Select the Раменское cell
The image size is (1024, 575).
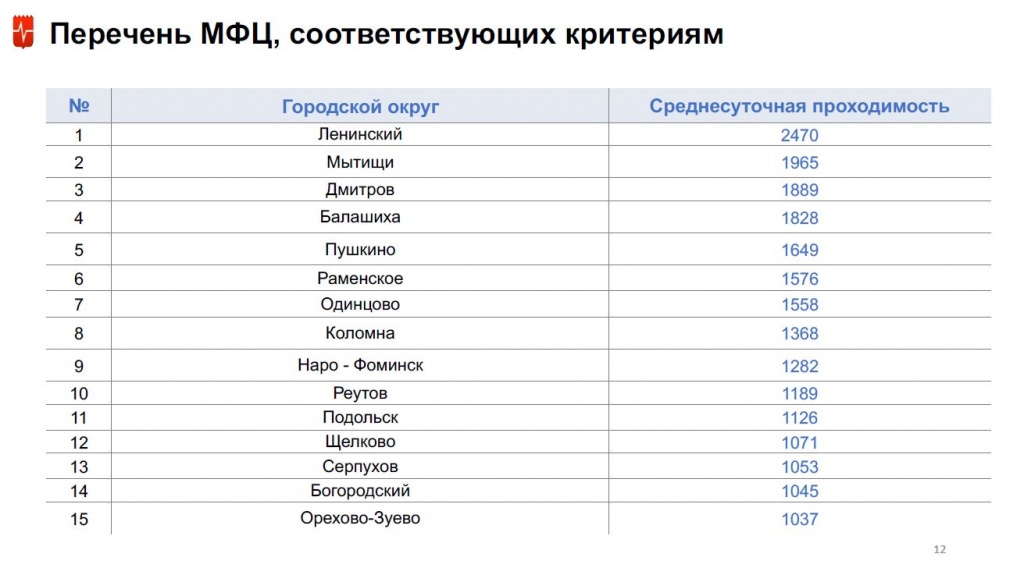point(360,278)
